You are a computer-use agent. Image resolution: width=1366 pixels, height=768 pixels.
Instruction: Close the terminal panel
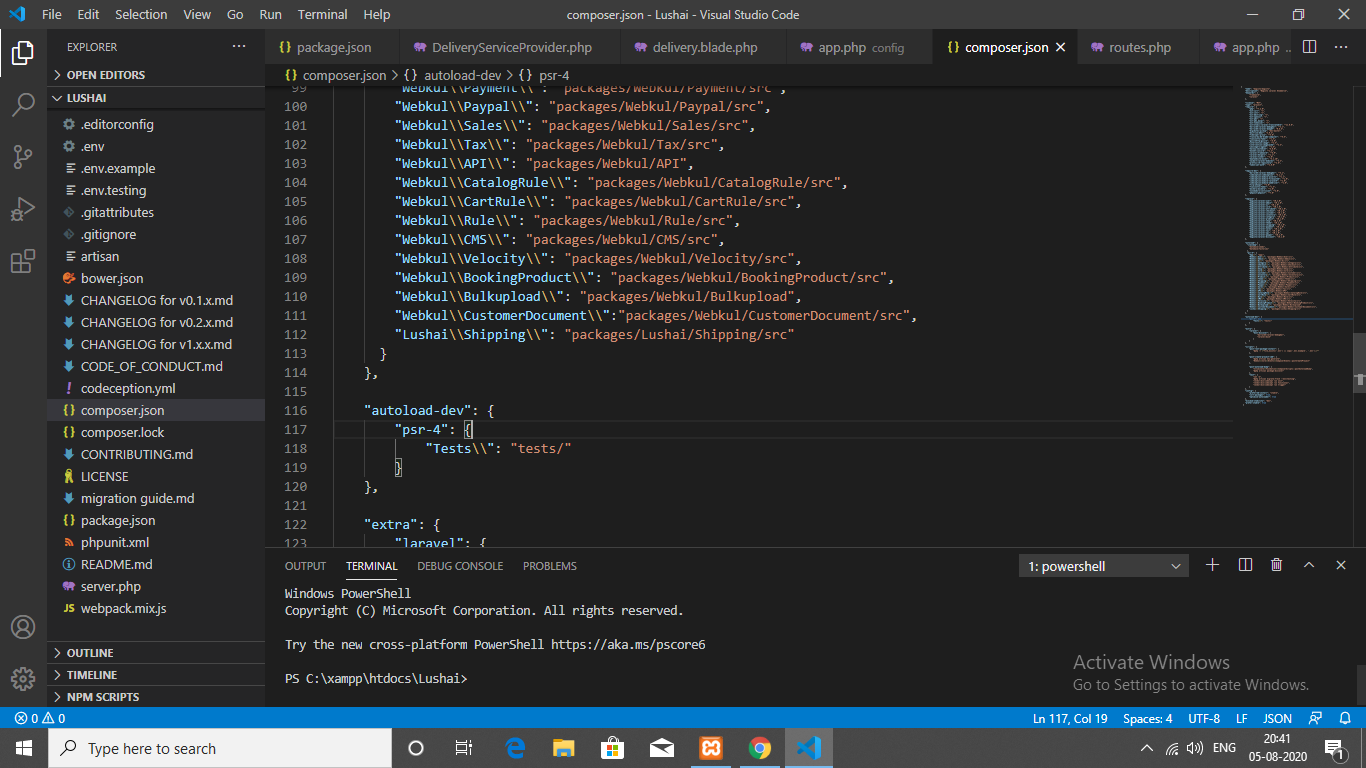[x=1341, y=565]
